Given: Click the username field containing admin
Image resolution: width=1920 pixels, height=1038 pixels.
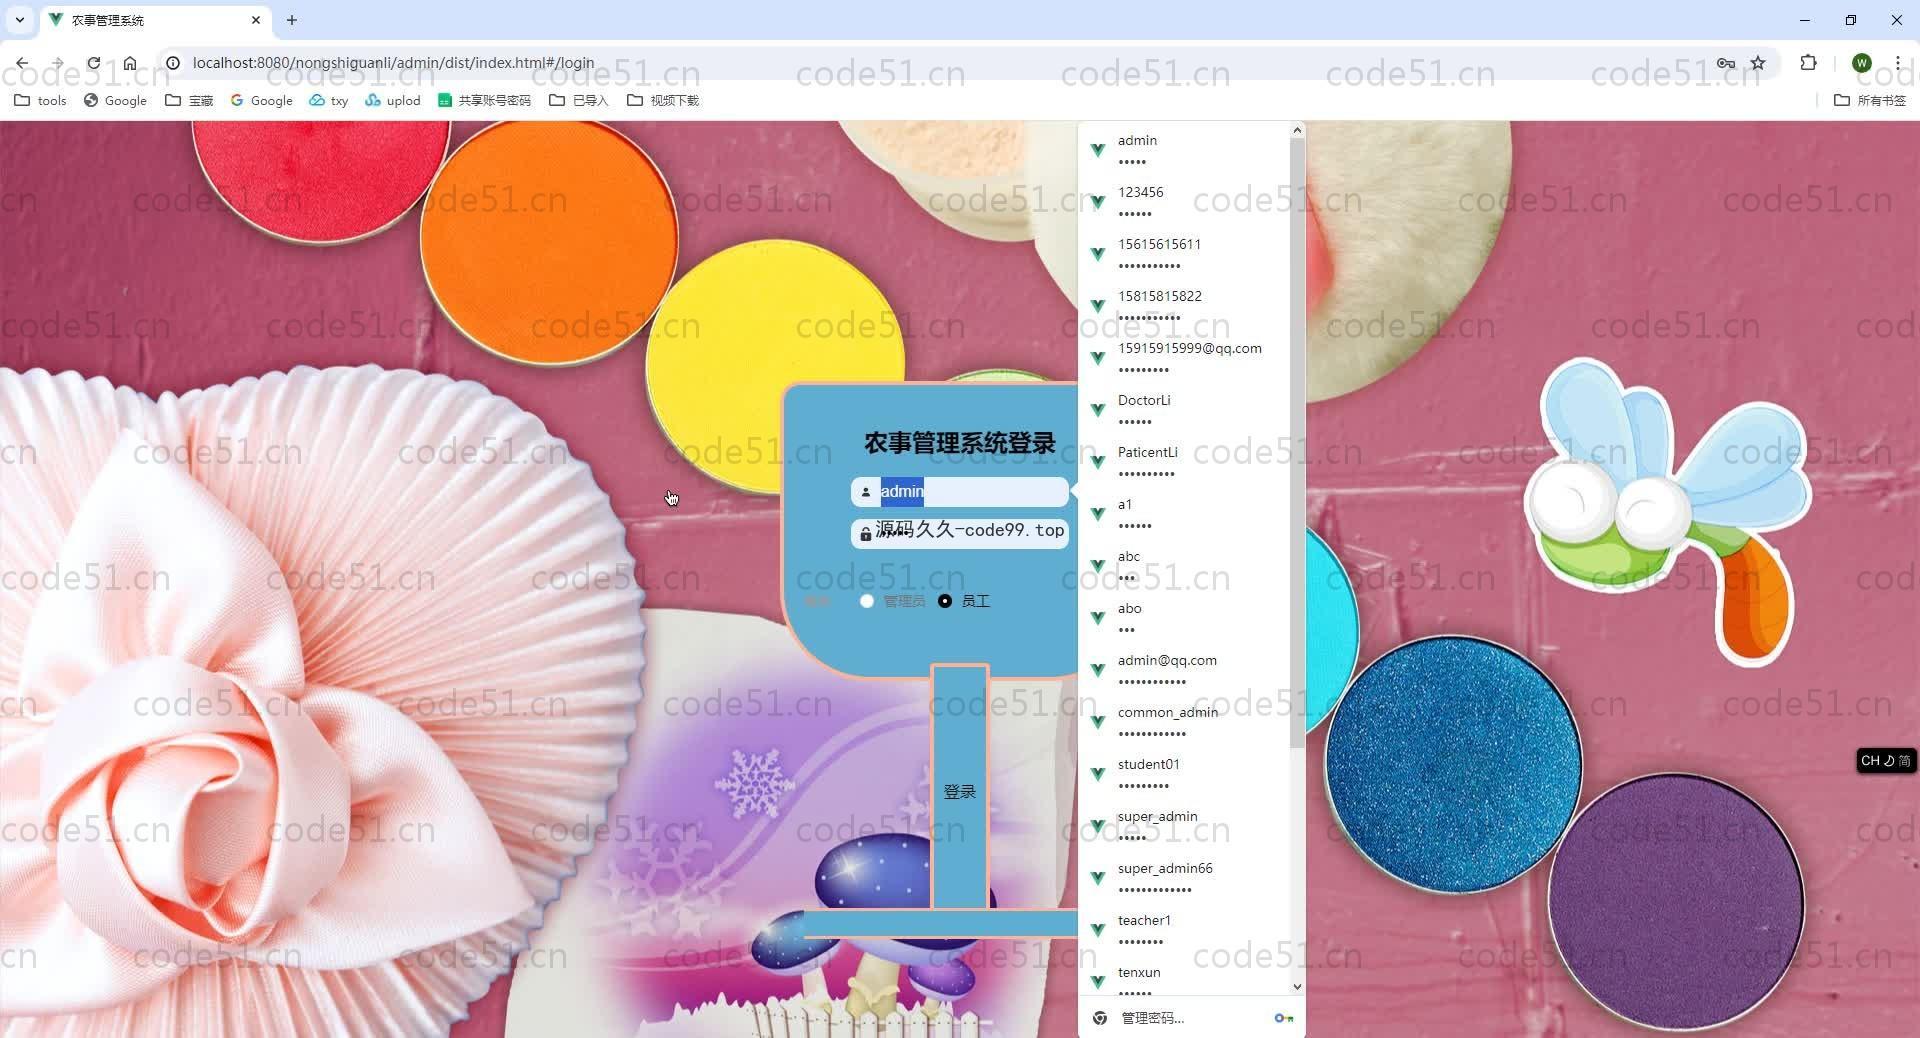Looking at the screenshot, I should [x=960, y=491].
